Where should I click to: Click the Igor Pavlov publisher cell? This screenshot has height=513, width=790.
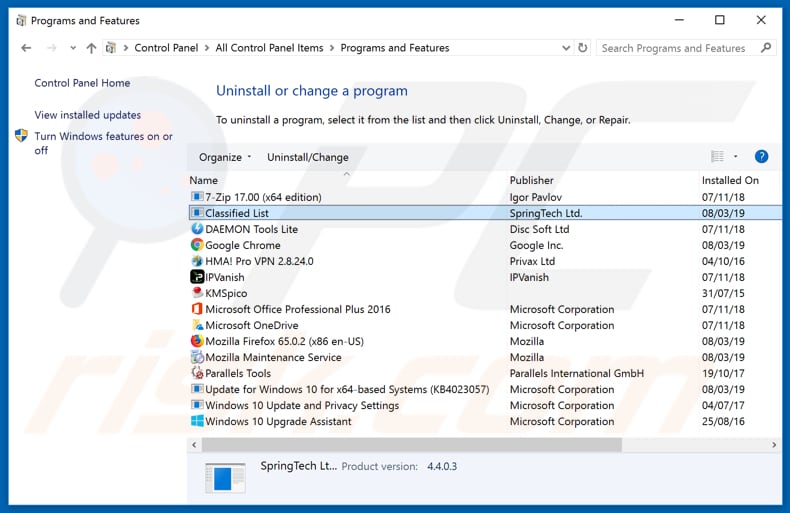[536, 197]
